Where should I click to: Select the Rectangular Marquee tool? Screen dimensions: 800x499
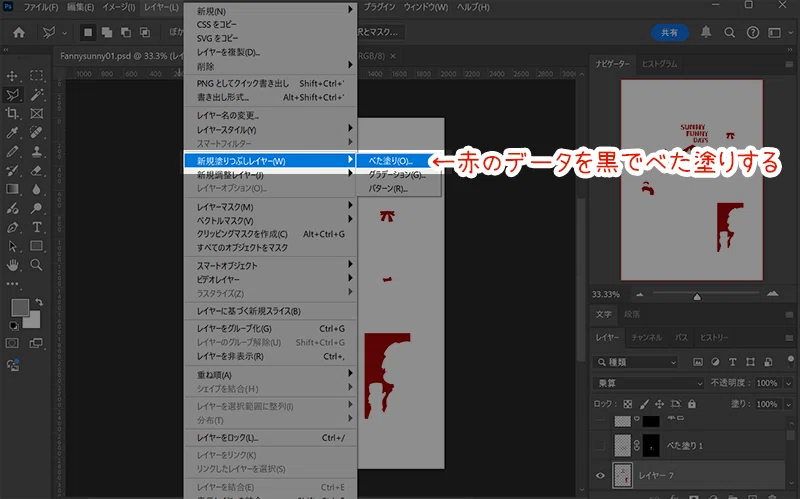pos(36,76)
